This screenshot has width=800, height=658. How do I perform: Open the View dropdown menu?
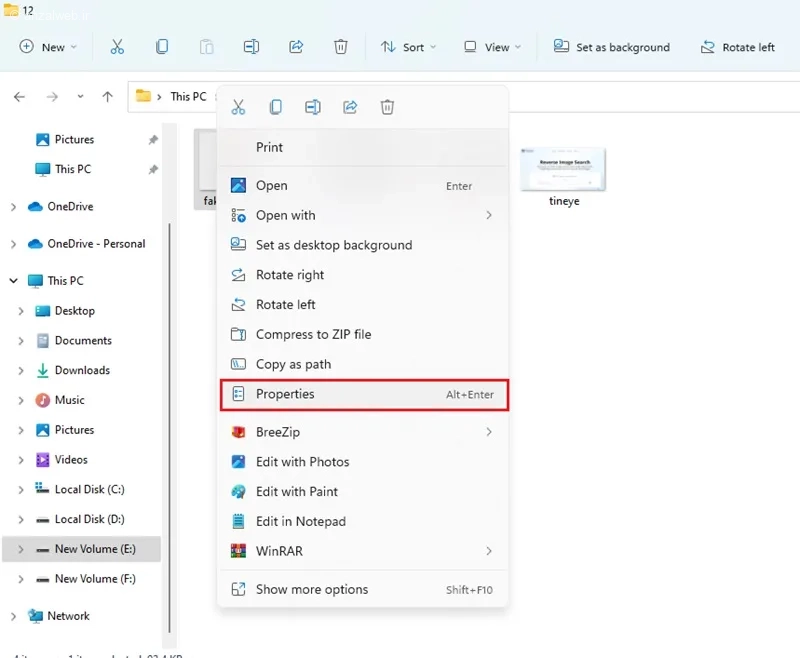(492, 47)
